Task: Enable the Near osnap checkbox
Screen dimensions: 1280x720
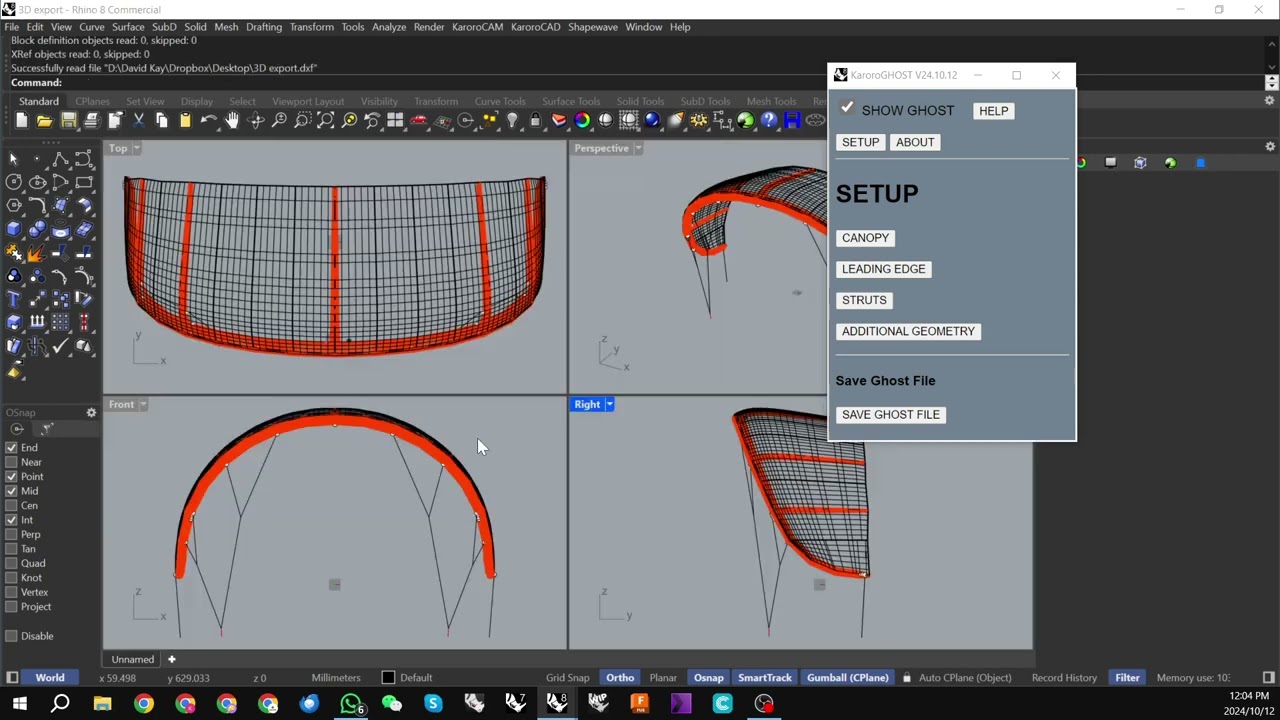Action: [x=11, y=462]
